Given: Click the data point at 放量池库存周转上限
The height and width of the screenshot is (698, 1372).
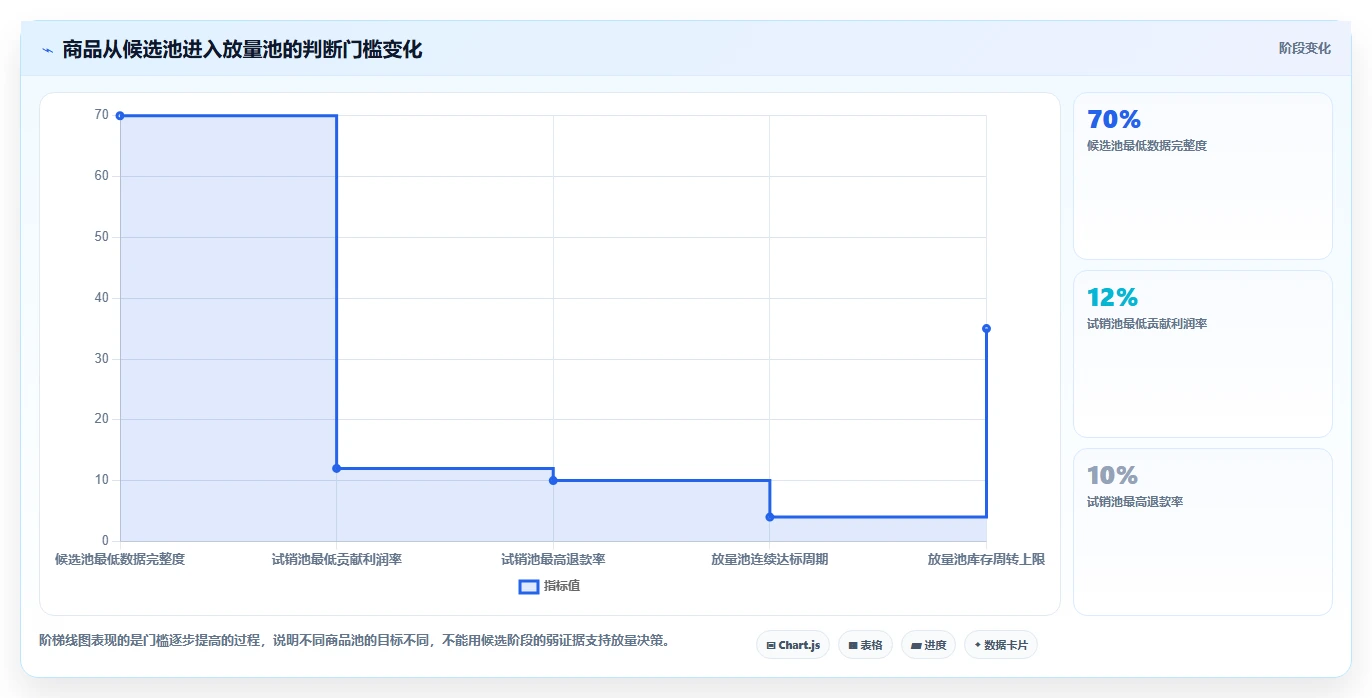Looking at the screenshot, I should pyautogui.click(x=986, y=328).
